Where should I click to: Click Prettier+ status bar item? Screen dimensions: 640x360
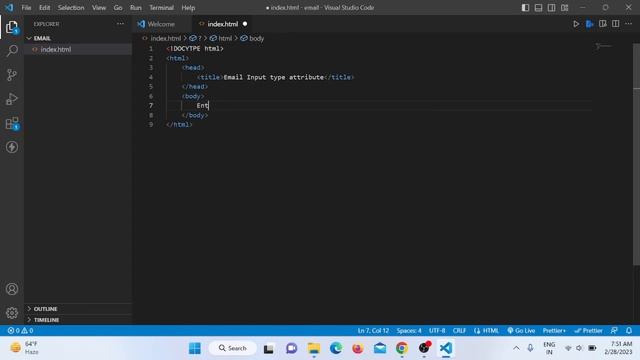tap(554, 331)
